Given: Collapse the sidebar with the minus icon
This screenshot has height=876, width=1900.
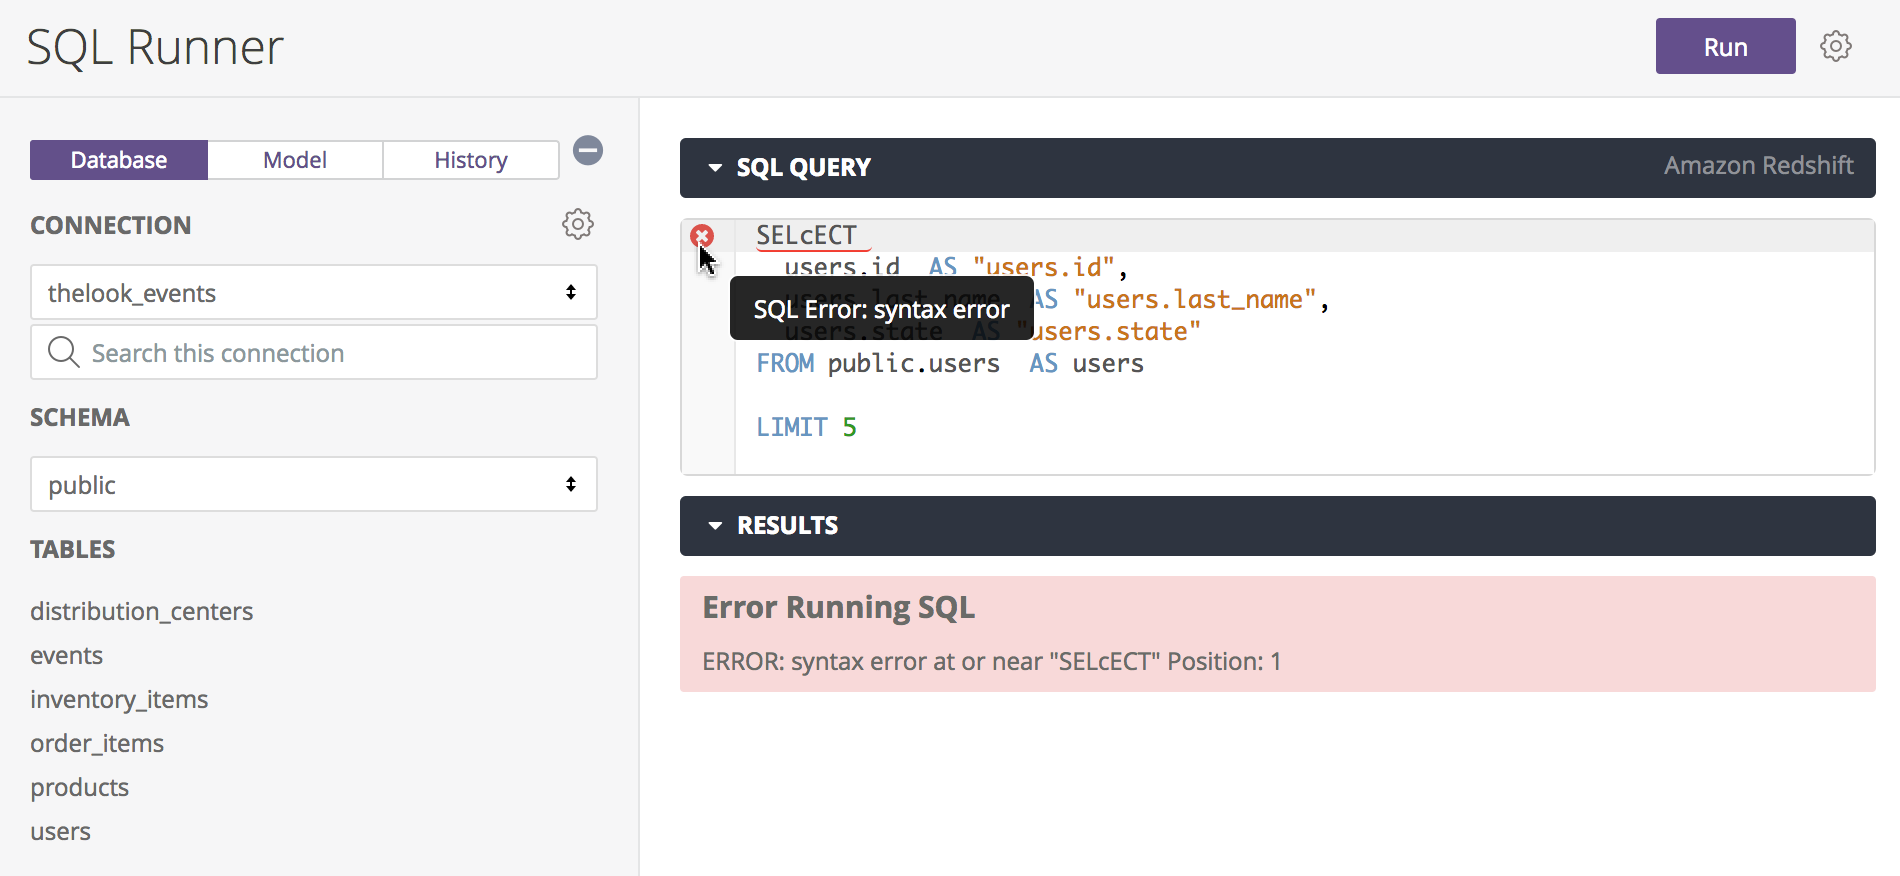Looking at the screenshot, I should (588, 151).
